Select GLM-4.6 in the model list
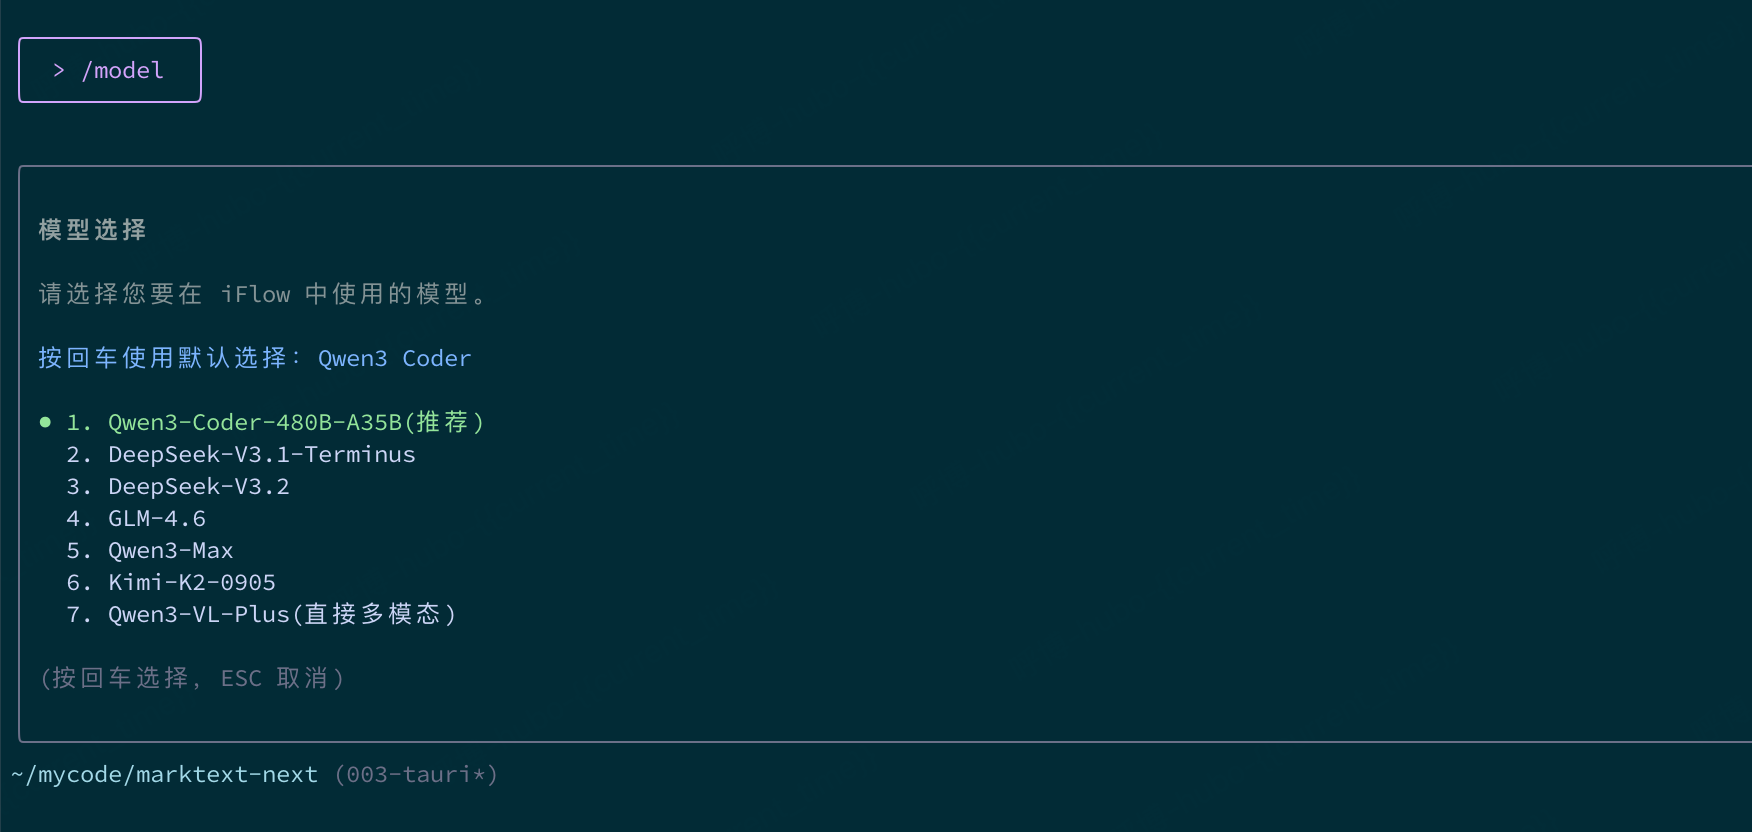This screenshot has width=1752, height=832. coord(157,518)
